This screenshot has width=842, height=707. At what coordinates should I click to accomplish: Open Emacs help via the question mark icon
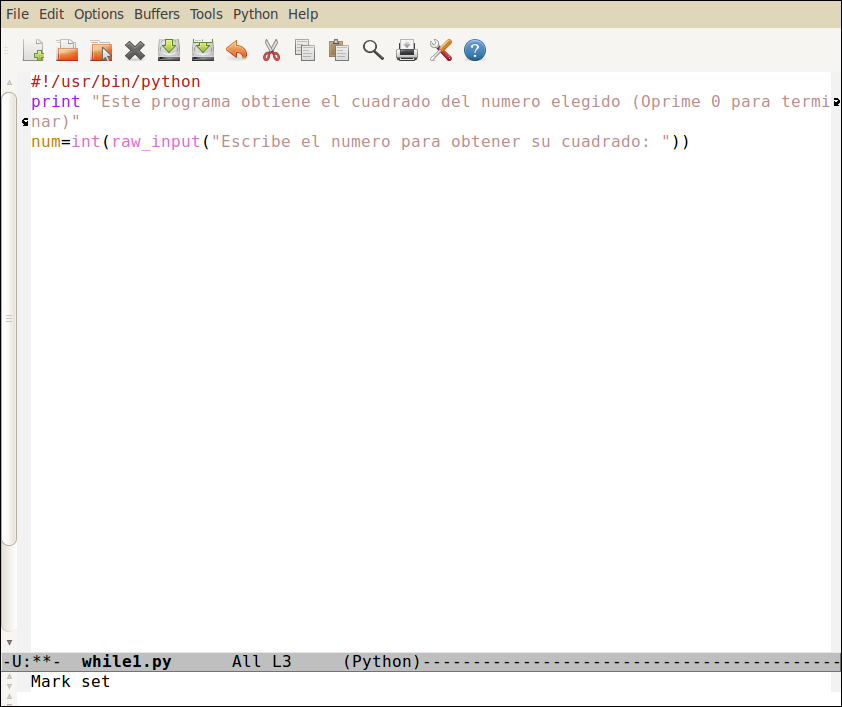point(475,50)
